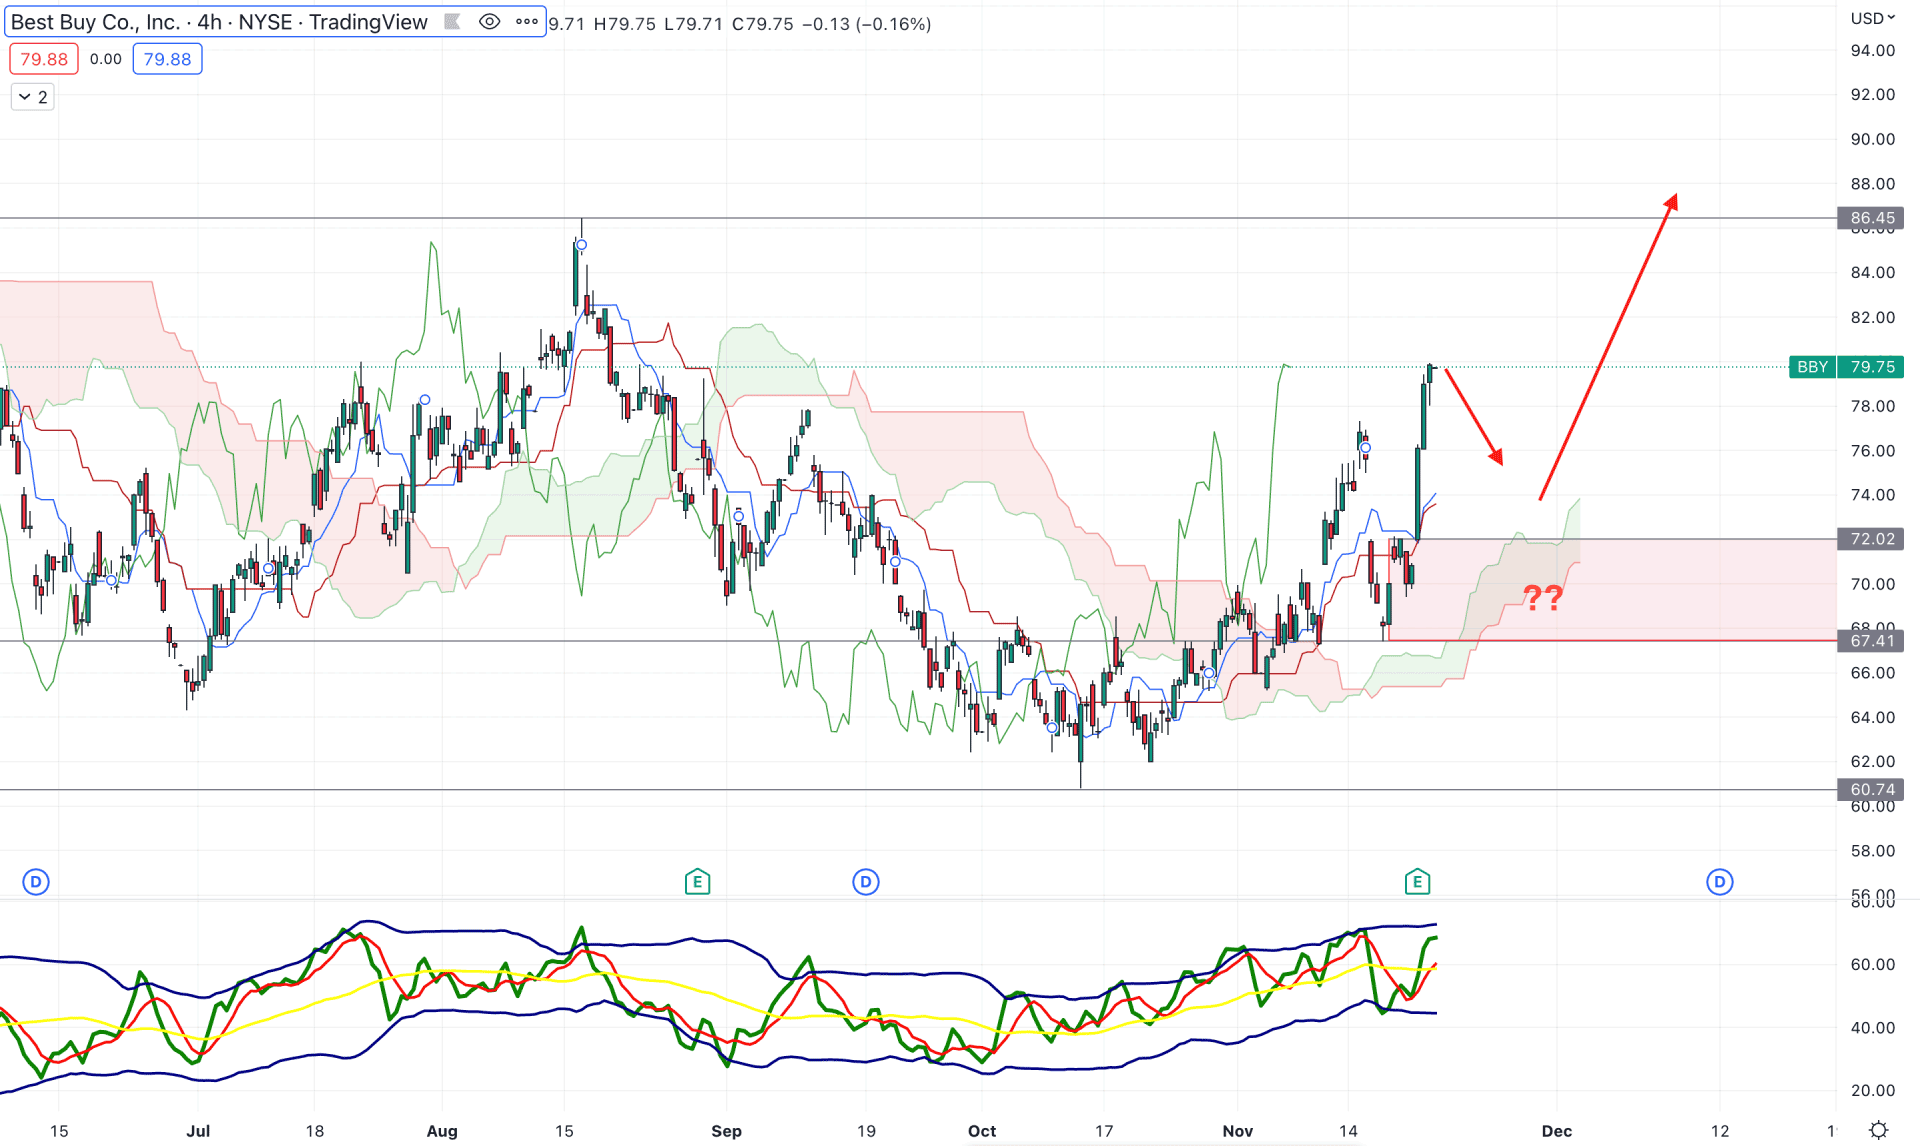Click the red 79.88 sell price box

[x=44, y=59]
